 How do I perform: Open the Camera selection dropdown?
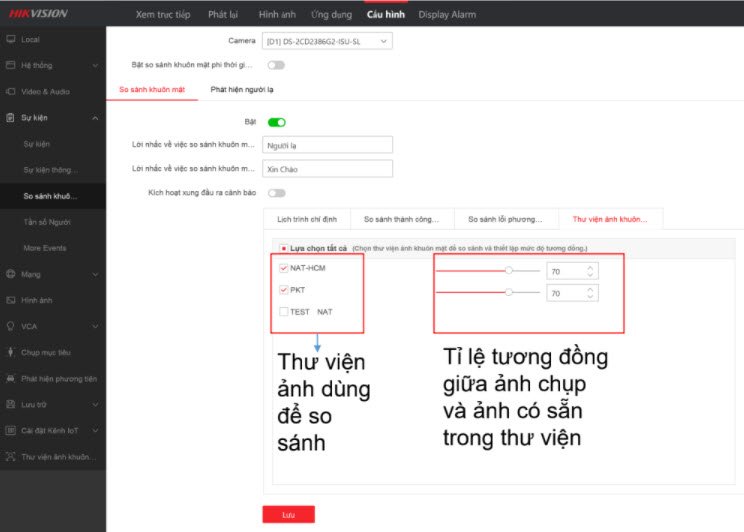[x=327, y=41]
